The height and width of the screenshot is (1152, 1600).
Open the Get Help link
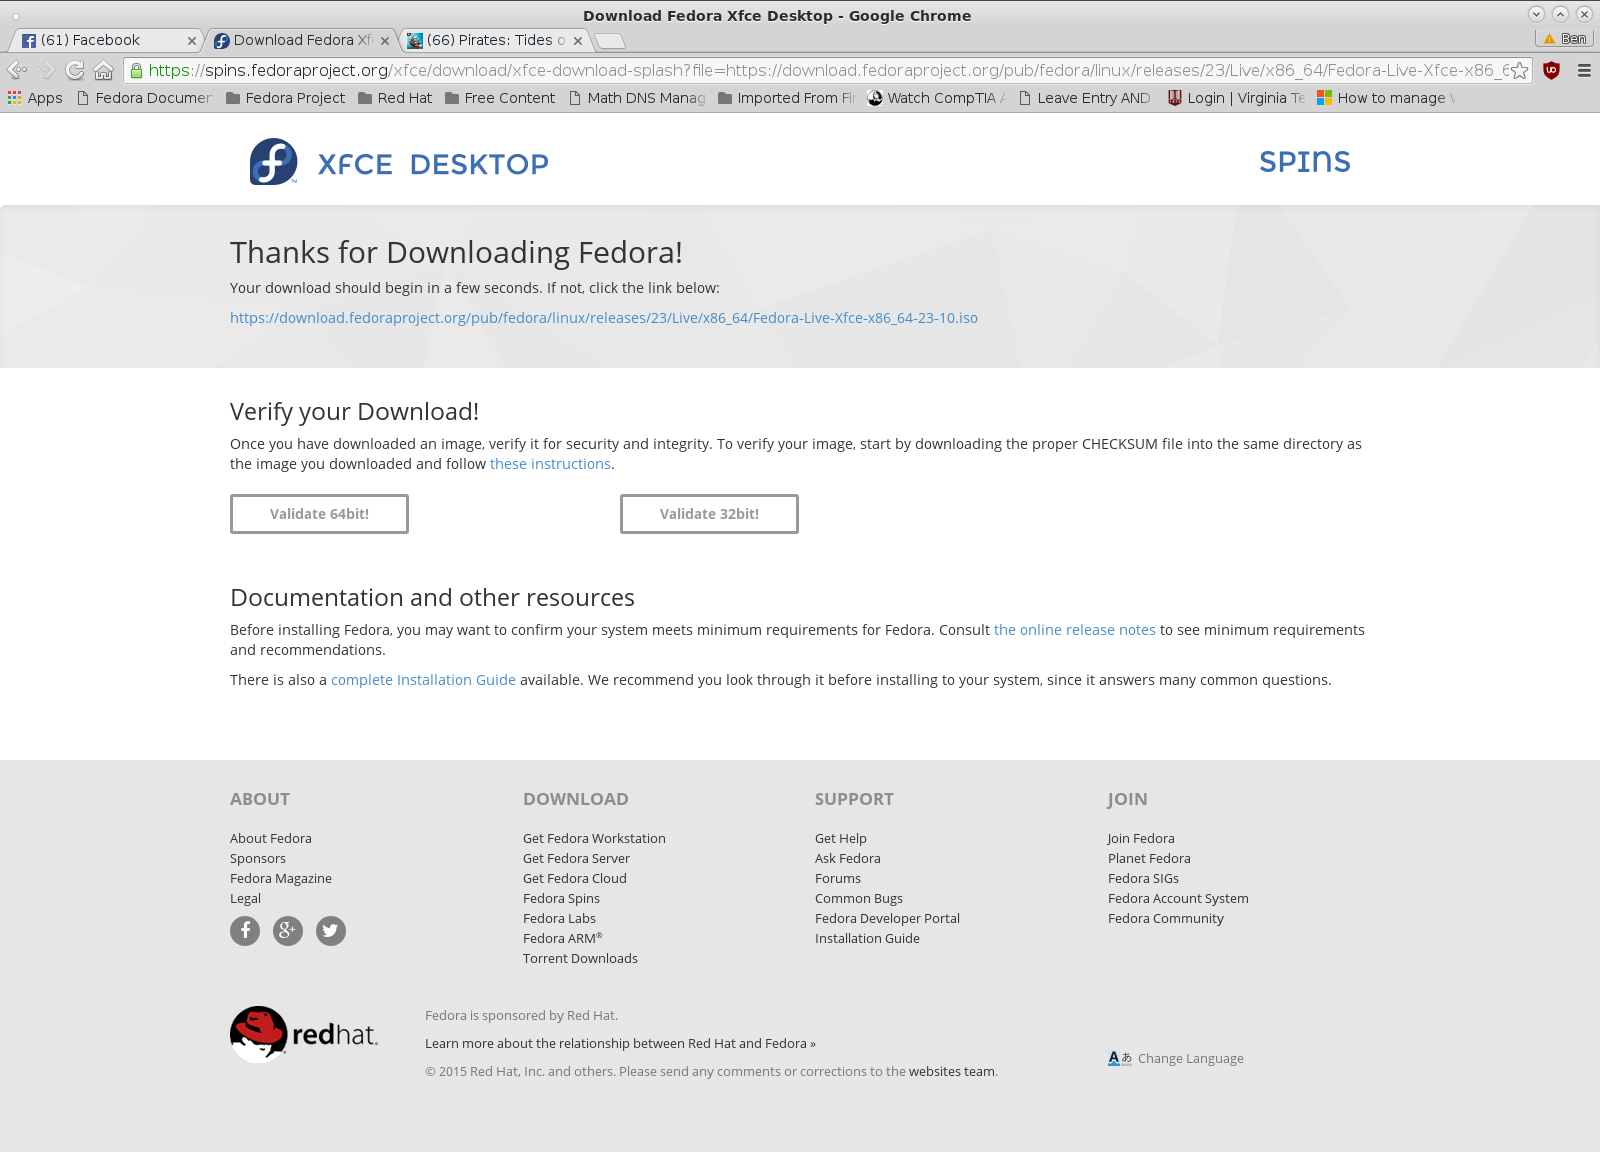tap(841, 838)
